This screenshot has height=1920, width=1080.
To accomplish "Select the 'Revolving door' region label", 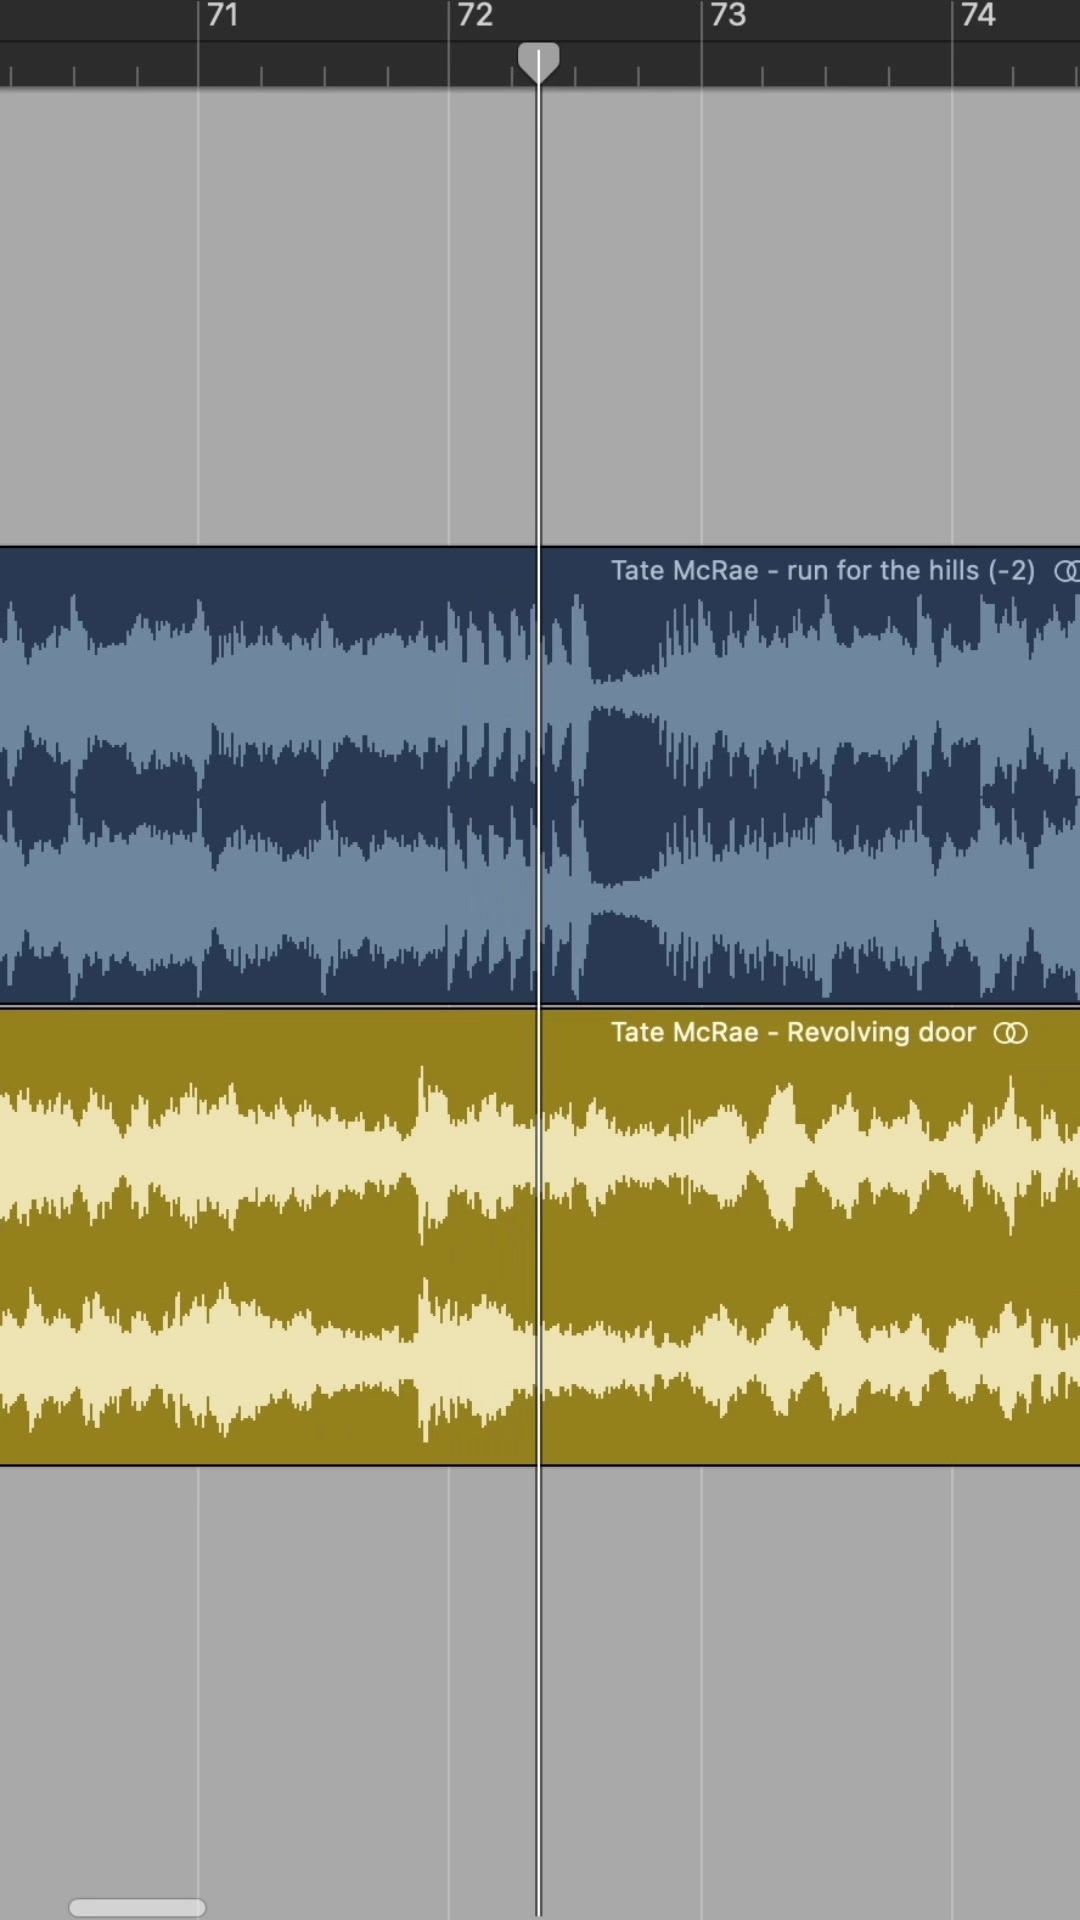I will click(793, 1032).
